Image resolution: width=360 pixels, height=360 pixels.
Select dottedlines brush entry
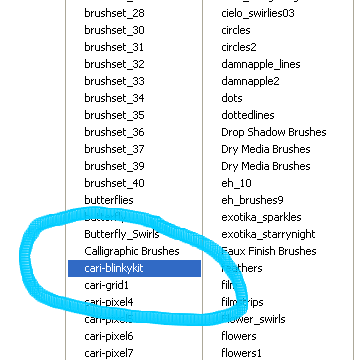click(248, 115)
